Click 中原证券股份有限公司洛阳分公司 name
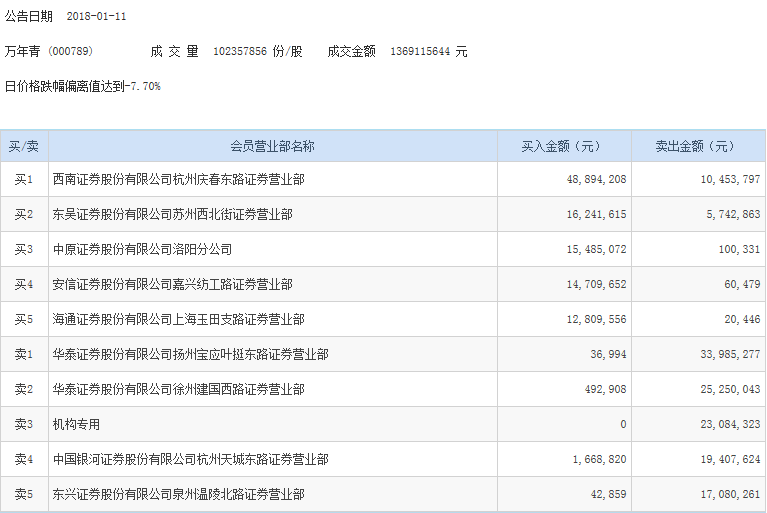The width and height of the screenshot is (767, 513). [x=142, y=249]
